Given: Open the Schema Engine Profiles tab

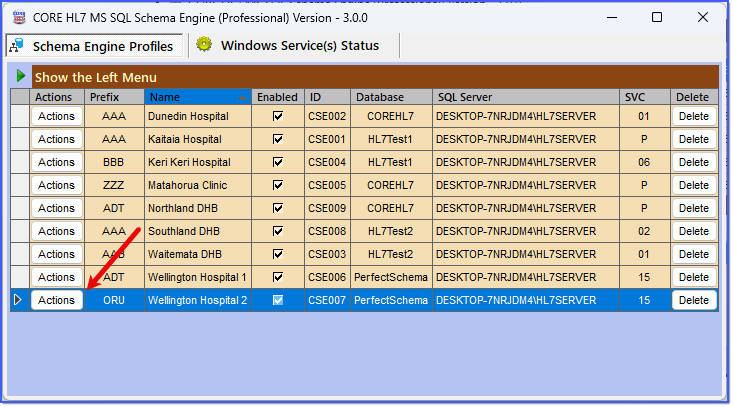Looking at the screenshot, I should [x=94, y=46].
